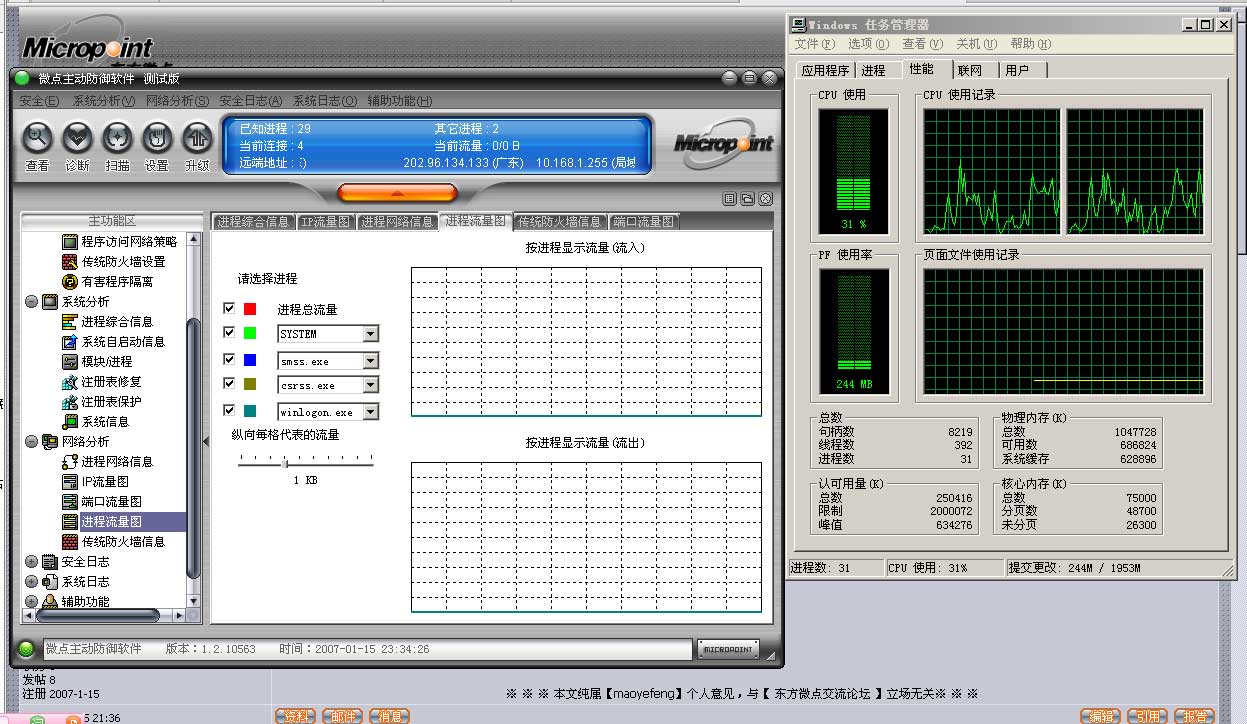Screen dimensions: 1247x724
Task: Open the smss.exe process dropdown
Action: 371,361
